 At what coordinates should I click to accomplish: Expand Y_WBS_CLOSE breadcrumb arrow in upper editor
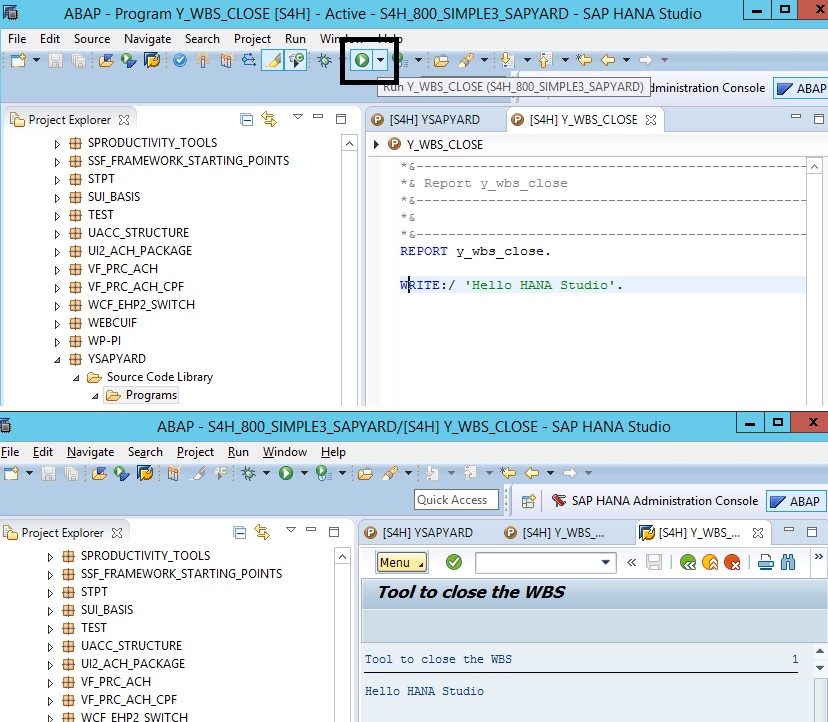[376, 144]
